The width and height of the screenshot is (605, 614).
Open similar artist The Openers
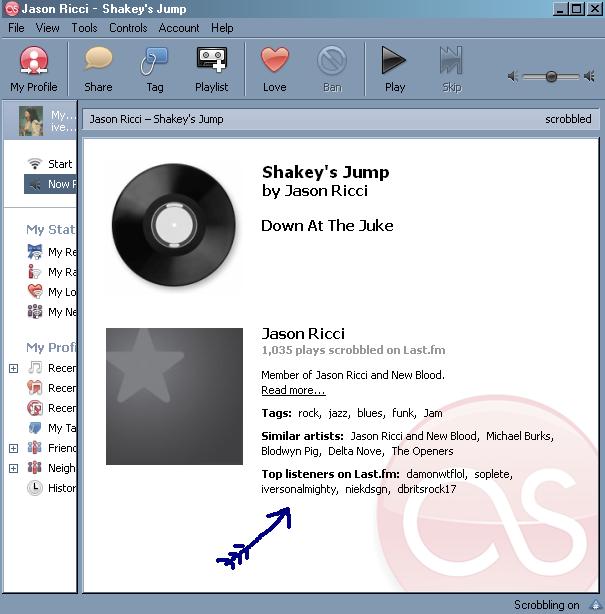[x=423, y=451]
